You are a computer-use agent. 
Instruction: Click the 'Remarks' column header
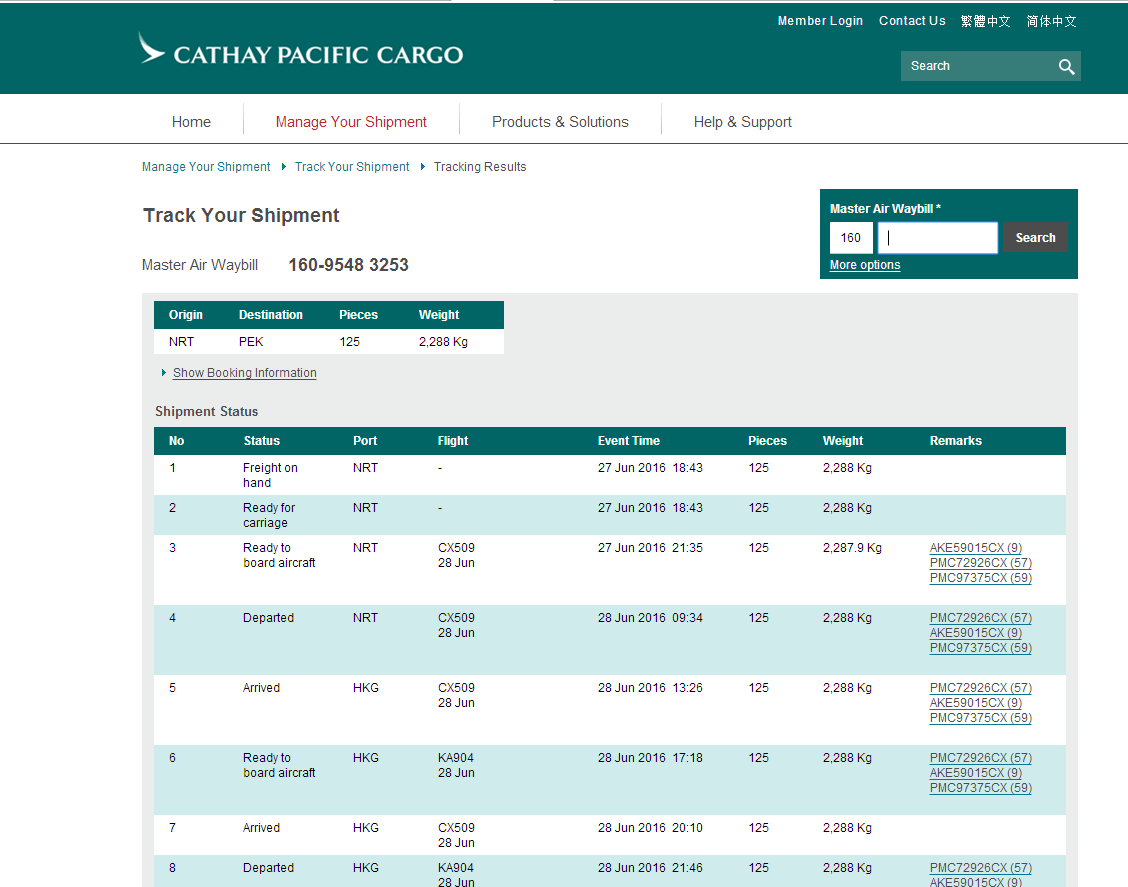[955, 440]
